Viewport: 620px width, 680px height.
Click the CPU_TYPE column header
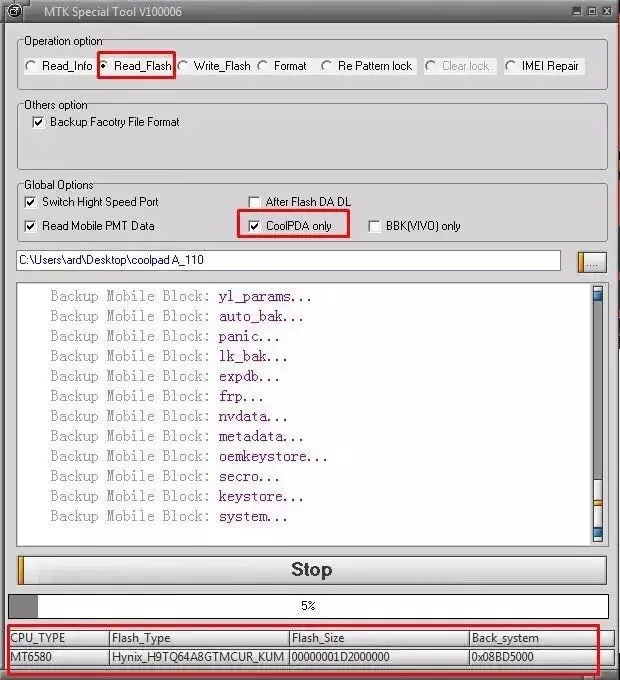point(59,638)
